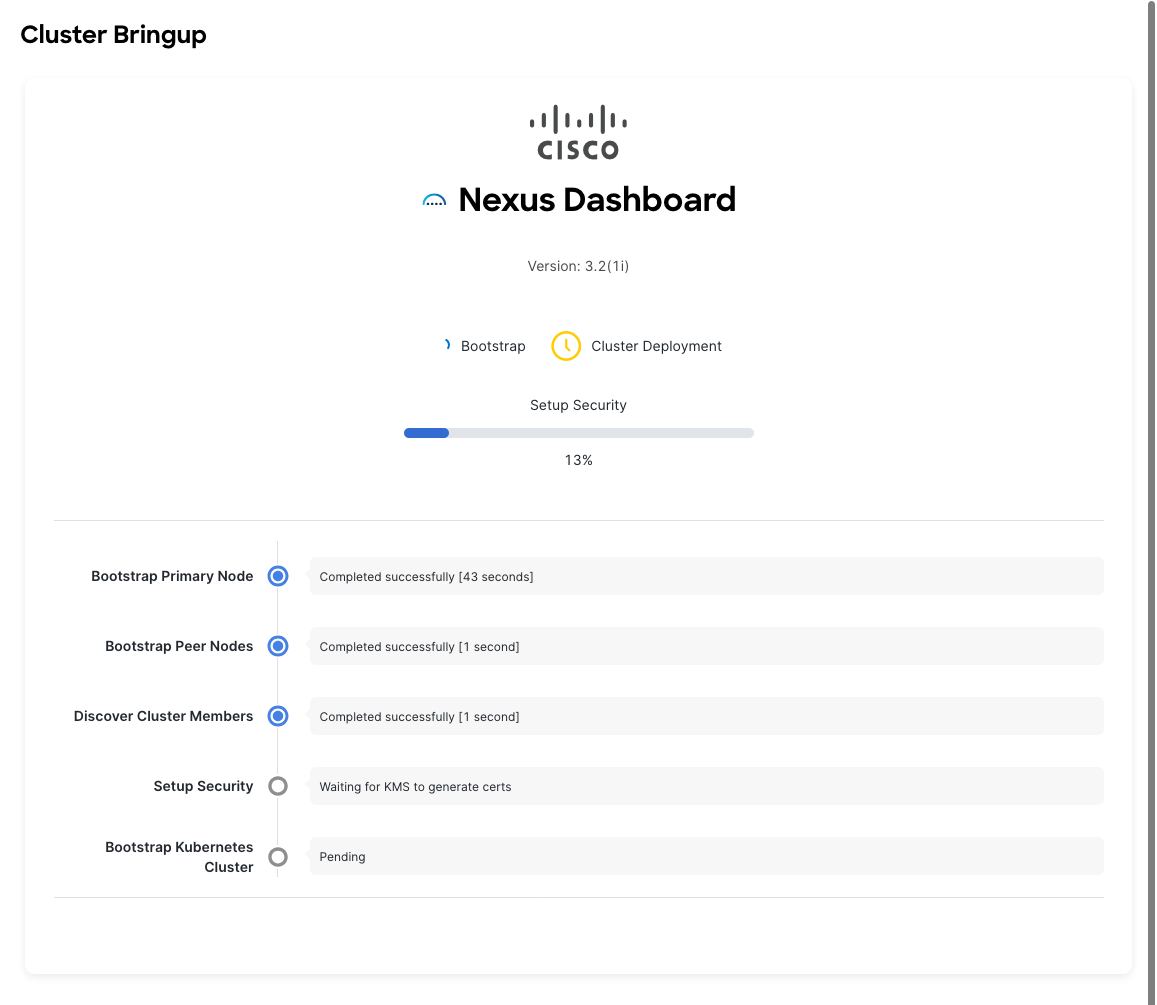Image resolution: width=1157 pixels, height=1005 pixels.
Task: Click the Setup Security step label
Action: (203, 787)
